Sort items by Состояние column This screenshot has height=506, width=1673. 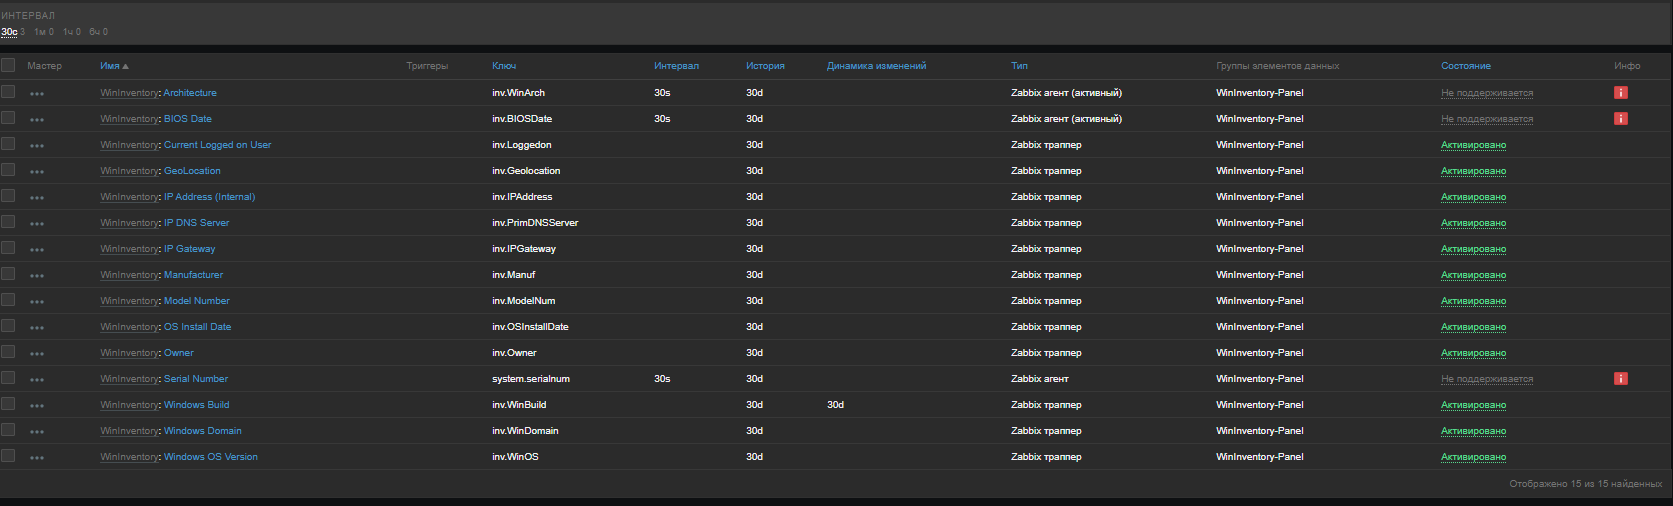(1465, 66)
